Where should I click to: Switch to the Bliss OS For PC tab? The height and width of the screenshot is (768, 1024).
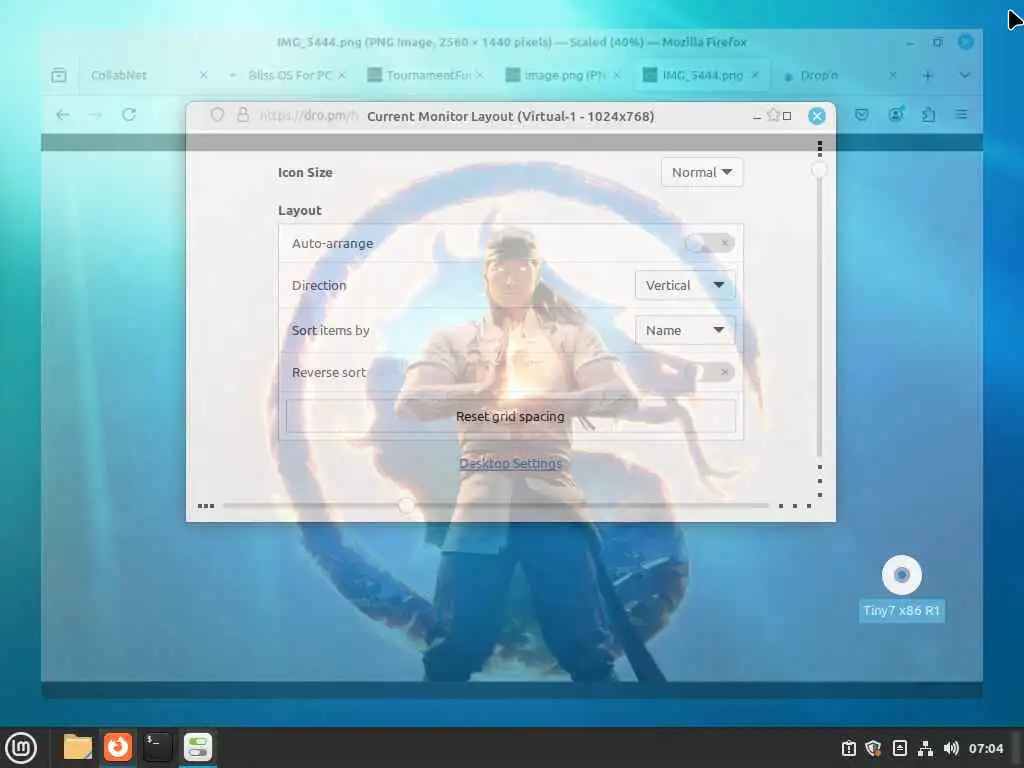[290, 75]
